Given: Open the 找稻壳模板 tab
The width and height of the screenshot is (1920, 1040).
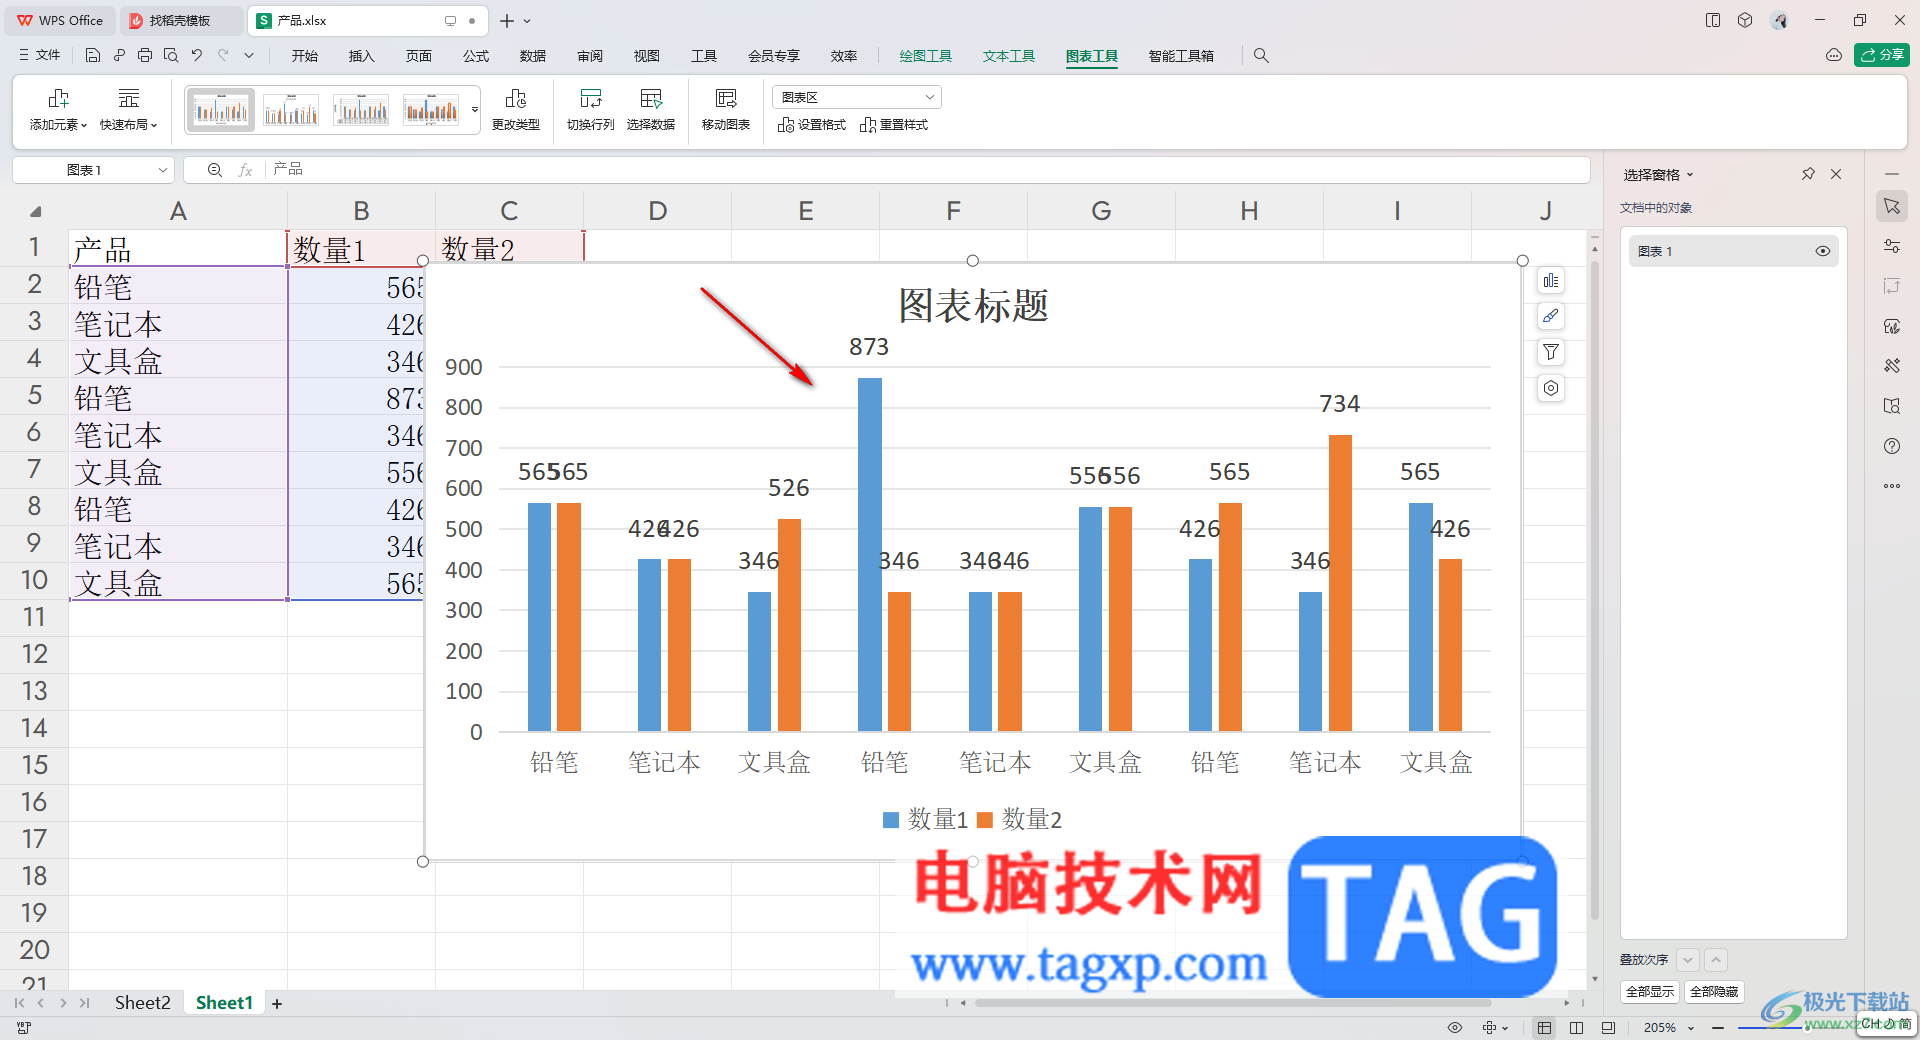Looking at the screenshot, I should 180,20.
